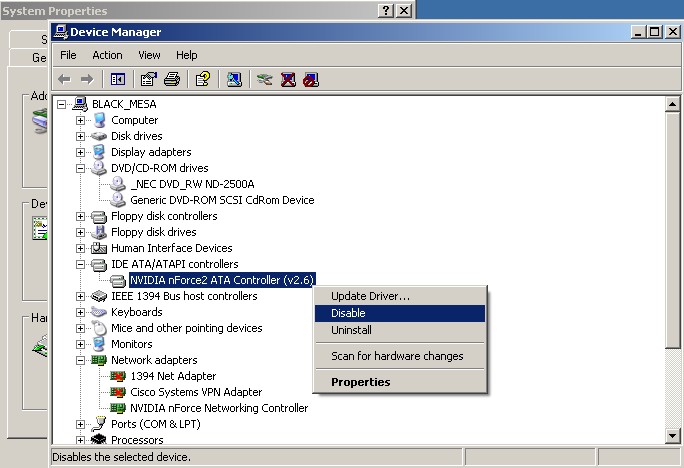Collapse the Network adapters node
Image resolution: width=684 pixels, height=468 pixels.
coord(81,360)
